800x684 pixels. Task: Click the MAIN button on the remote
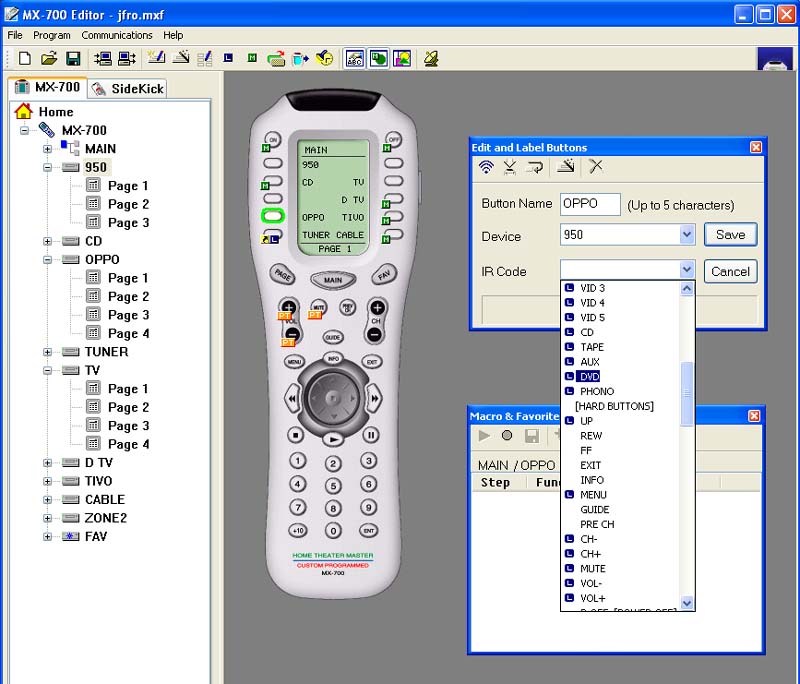(333, 280)
